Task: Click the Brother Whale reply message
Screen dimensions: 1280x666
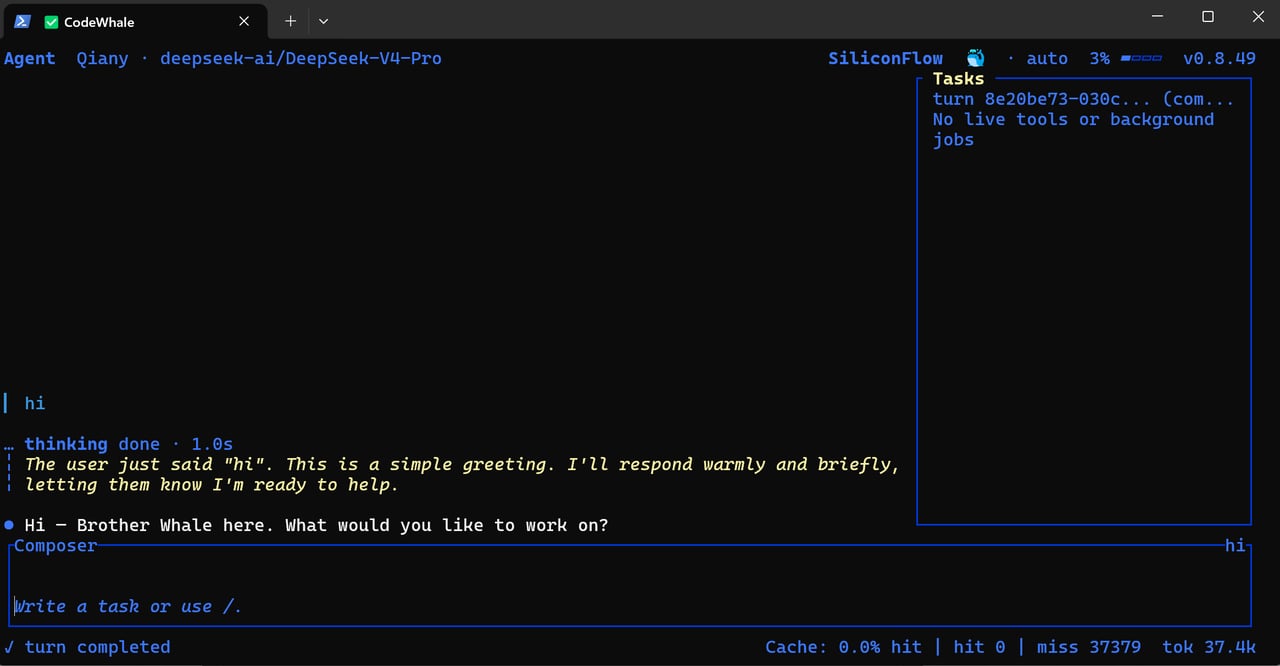Action: 316,525
